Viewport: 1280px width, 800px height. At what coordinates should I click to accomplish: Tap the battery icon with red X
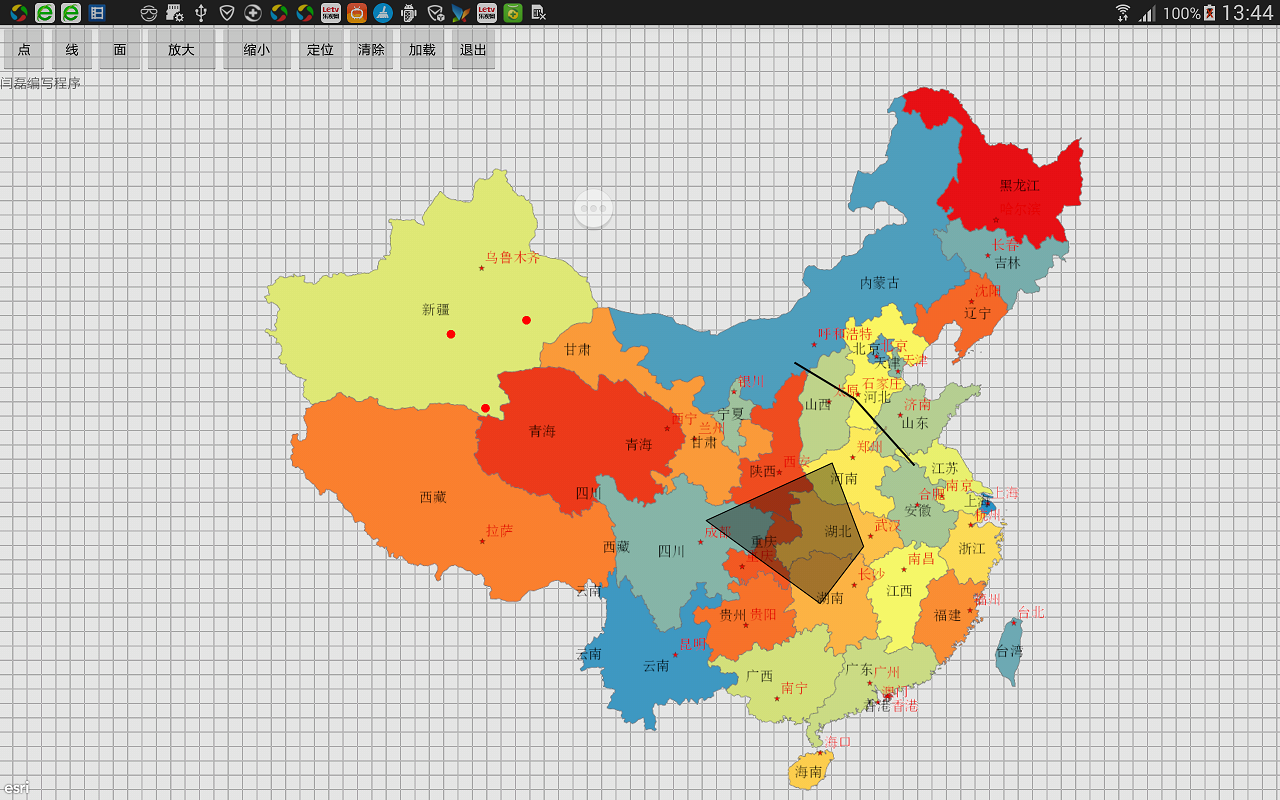click(x=1210, y=13)
